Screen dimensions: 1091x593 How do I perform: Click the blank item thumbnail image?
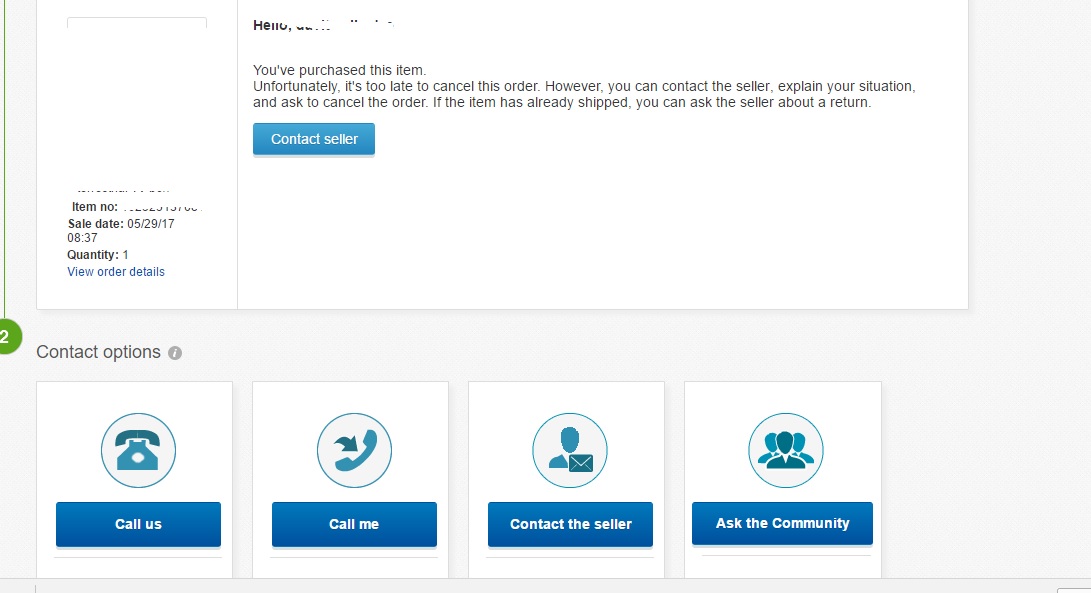[x=137, y=100]
